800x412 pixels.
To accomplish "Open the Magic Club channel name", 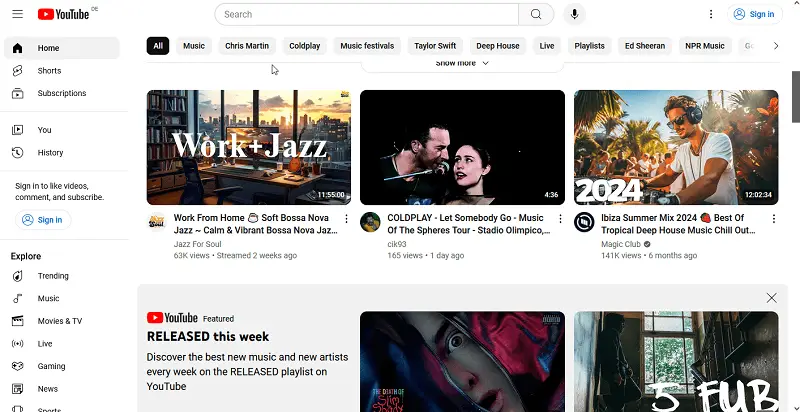I will [620, 244].
